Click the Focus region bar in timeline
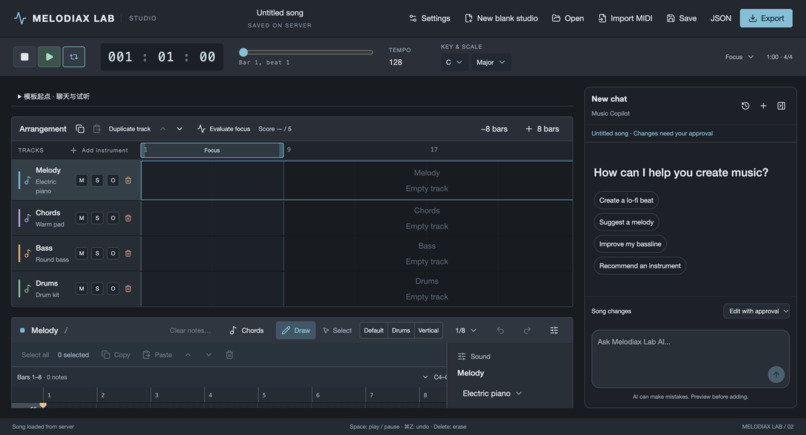Viewport: 806px width, 435px height. pos(212,150)
